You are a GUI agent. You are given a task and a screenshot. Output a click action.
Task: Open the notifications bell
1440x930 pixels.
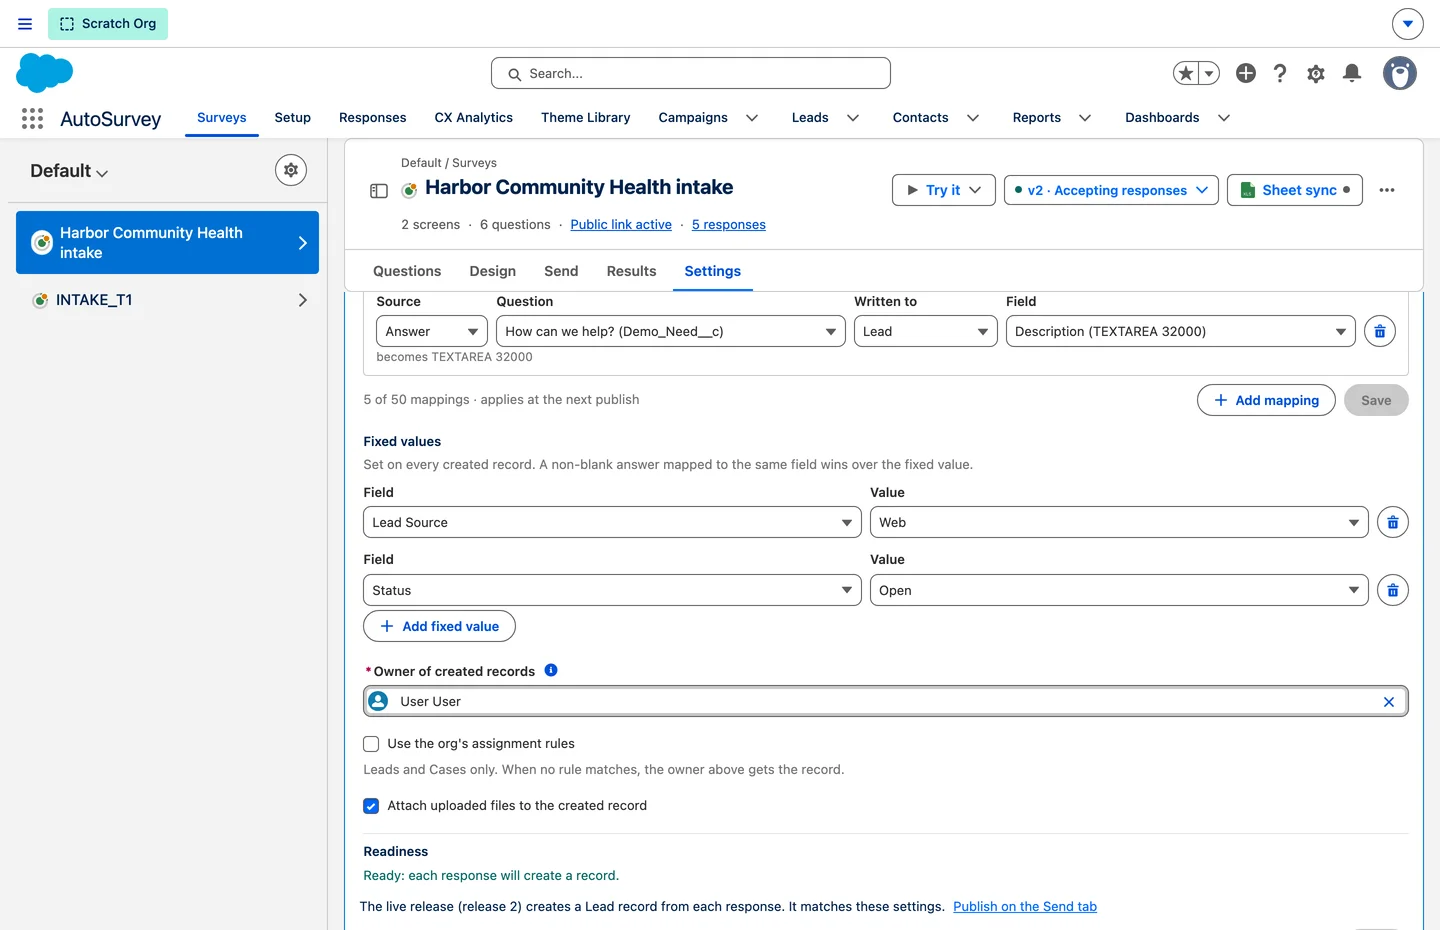pyautogui.click(x=1352, y=73)
